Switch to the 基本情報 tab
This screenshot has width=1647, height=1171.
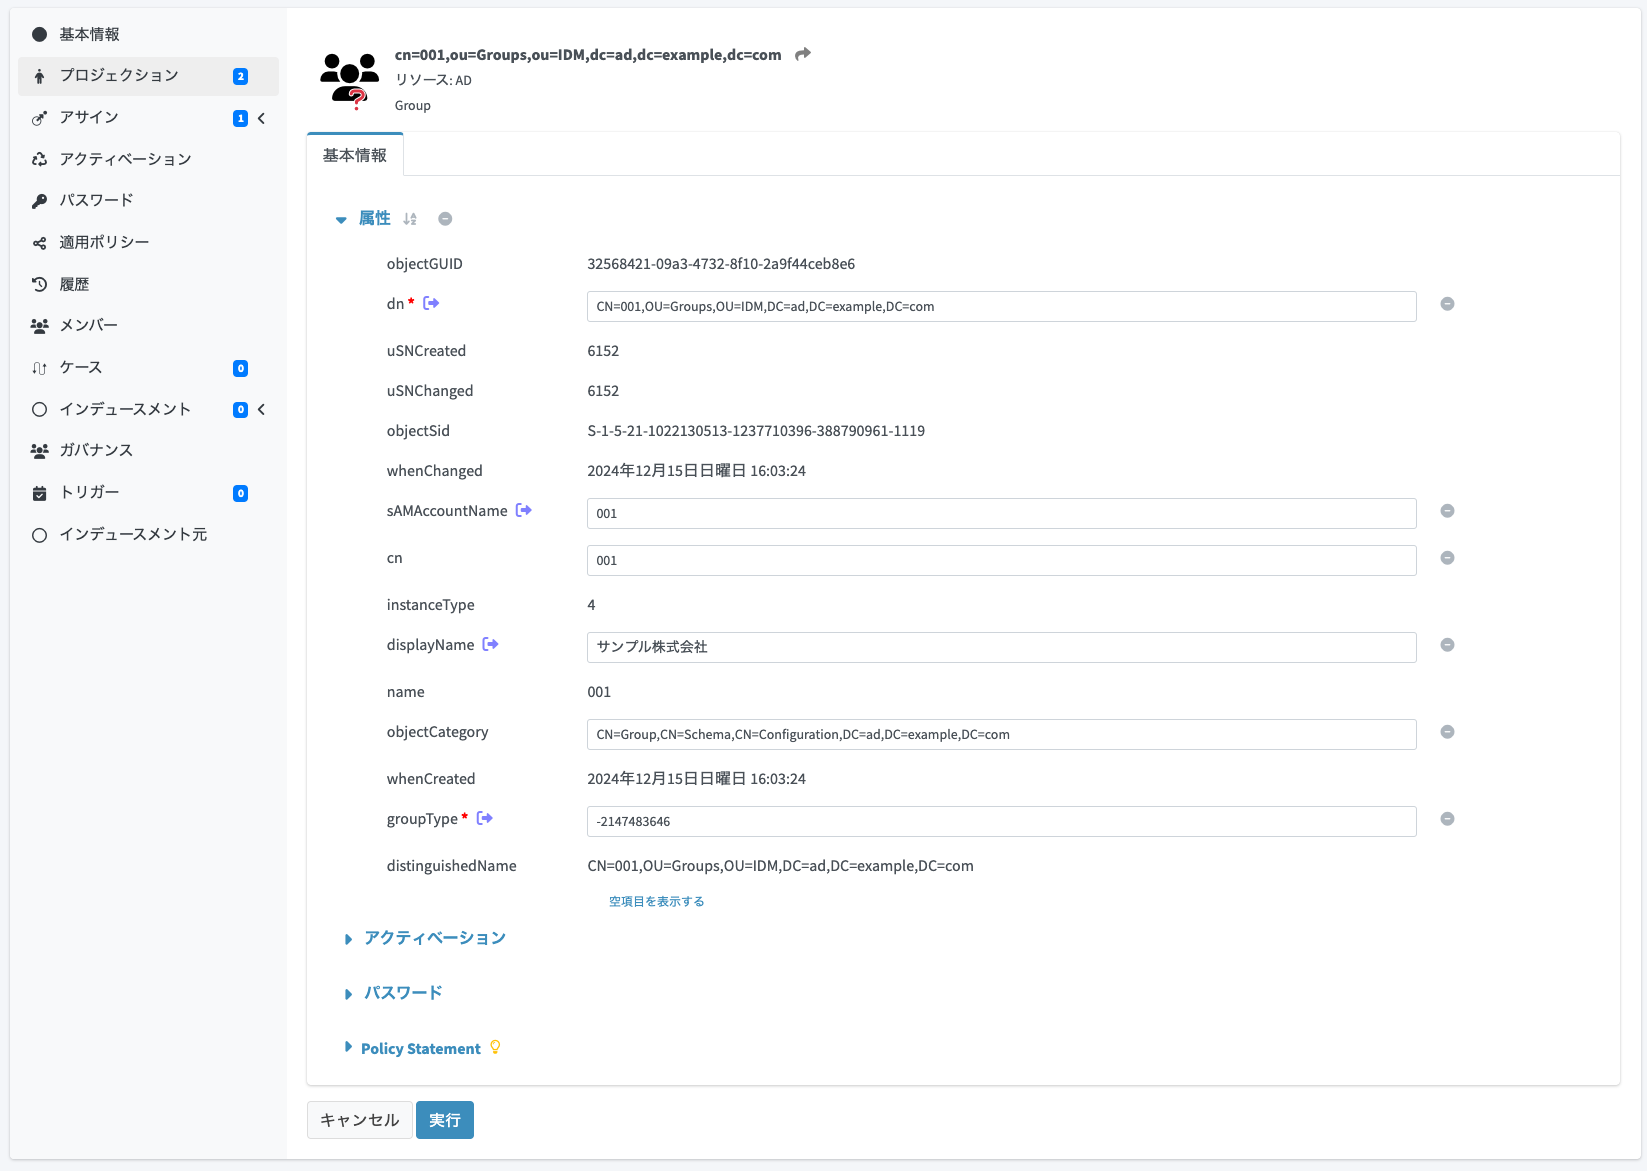point(355,155)
